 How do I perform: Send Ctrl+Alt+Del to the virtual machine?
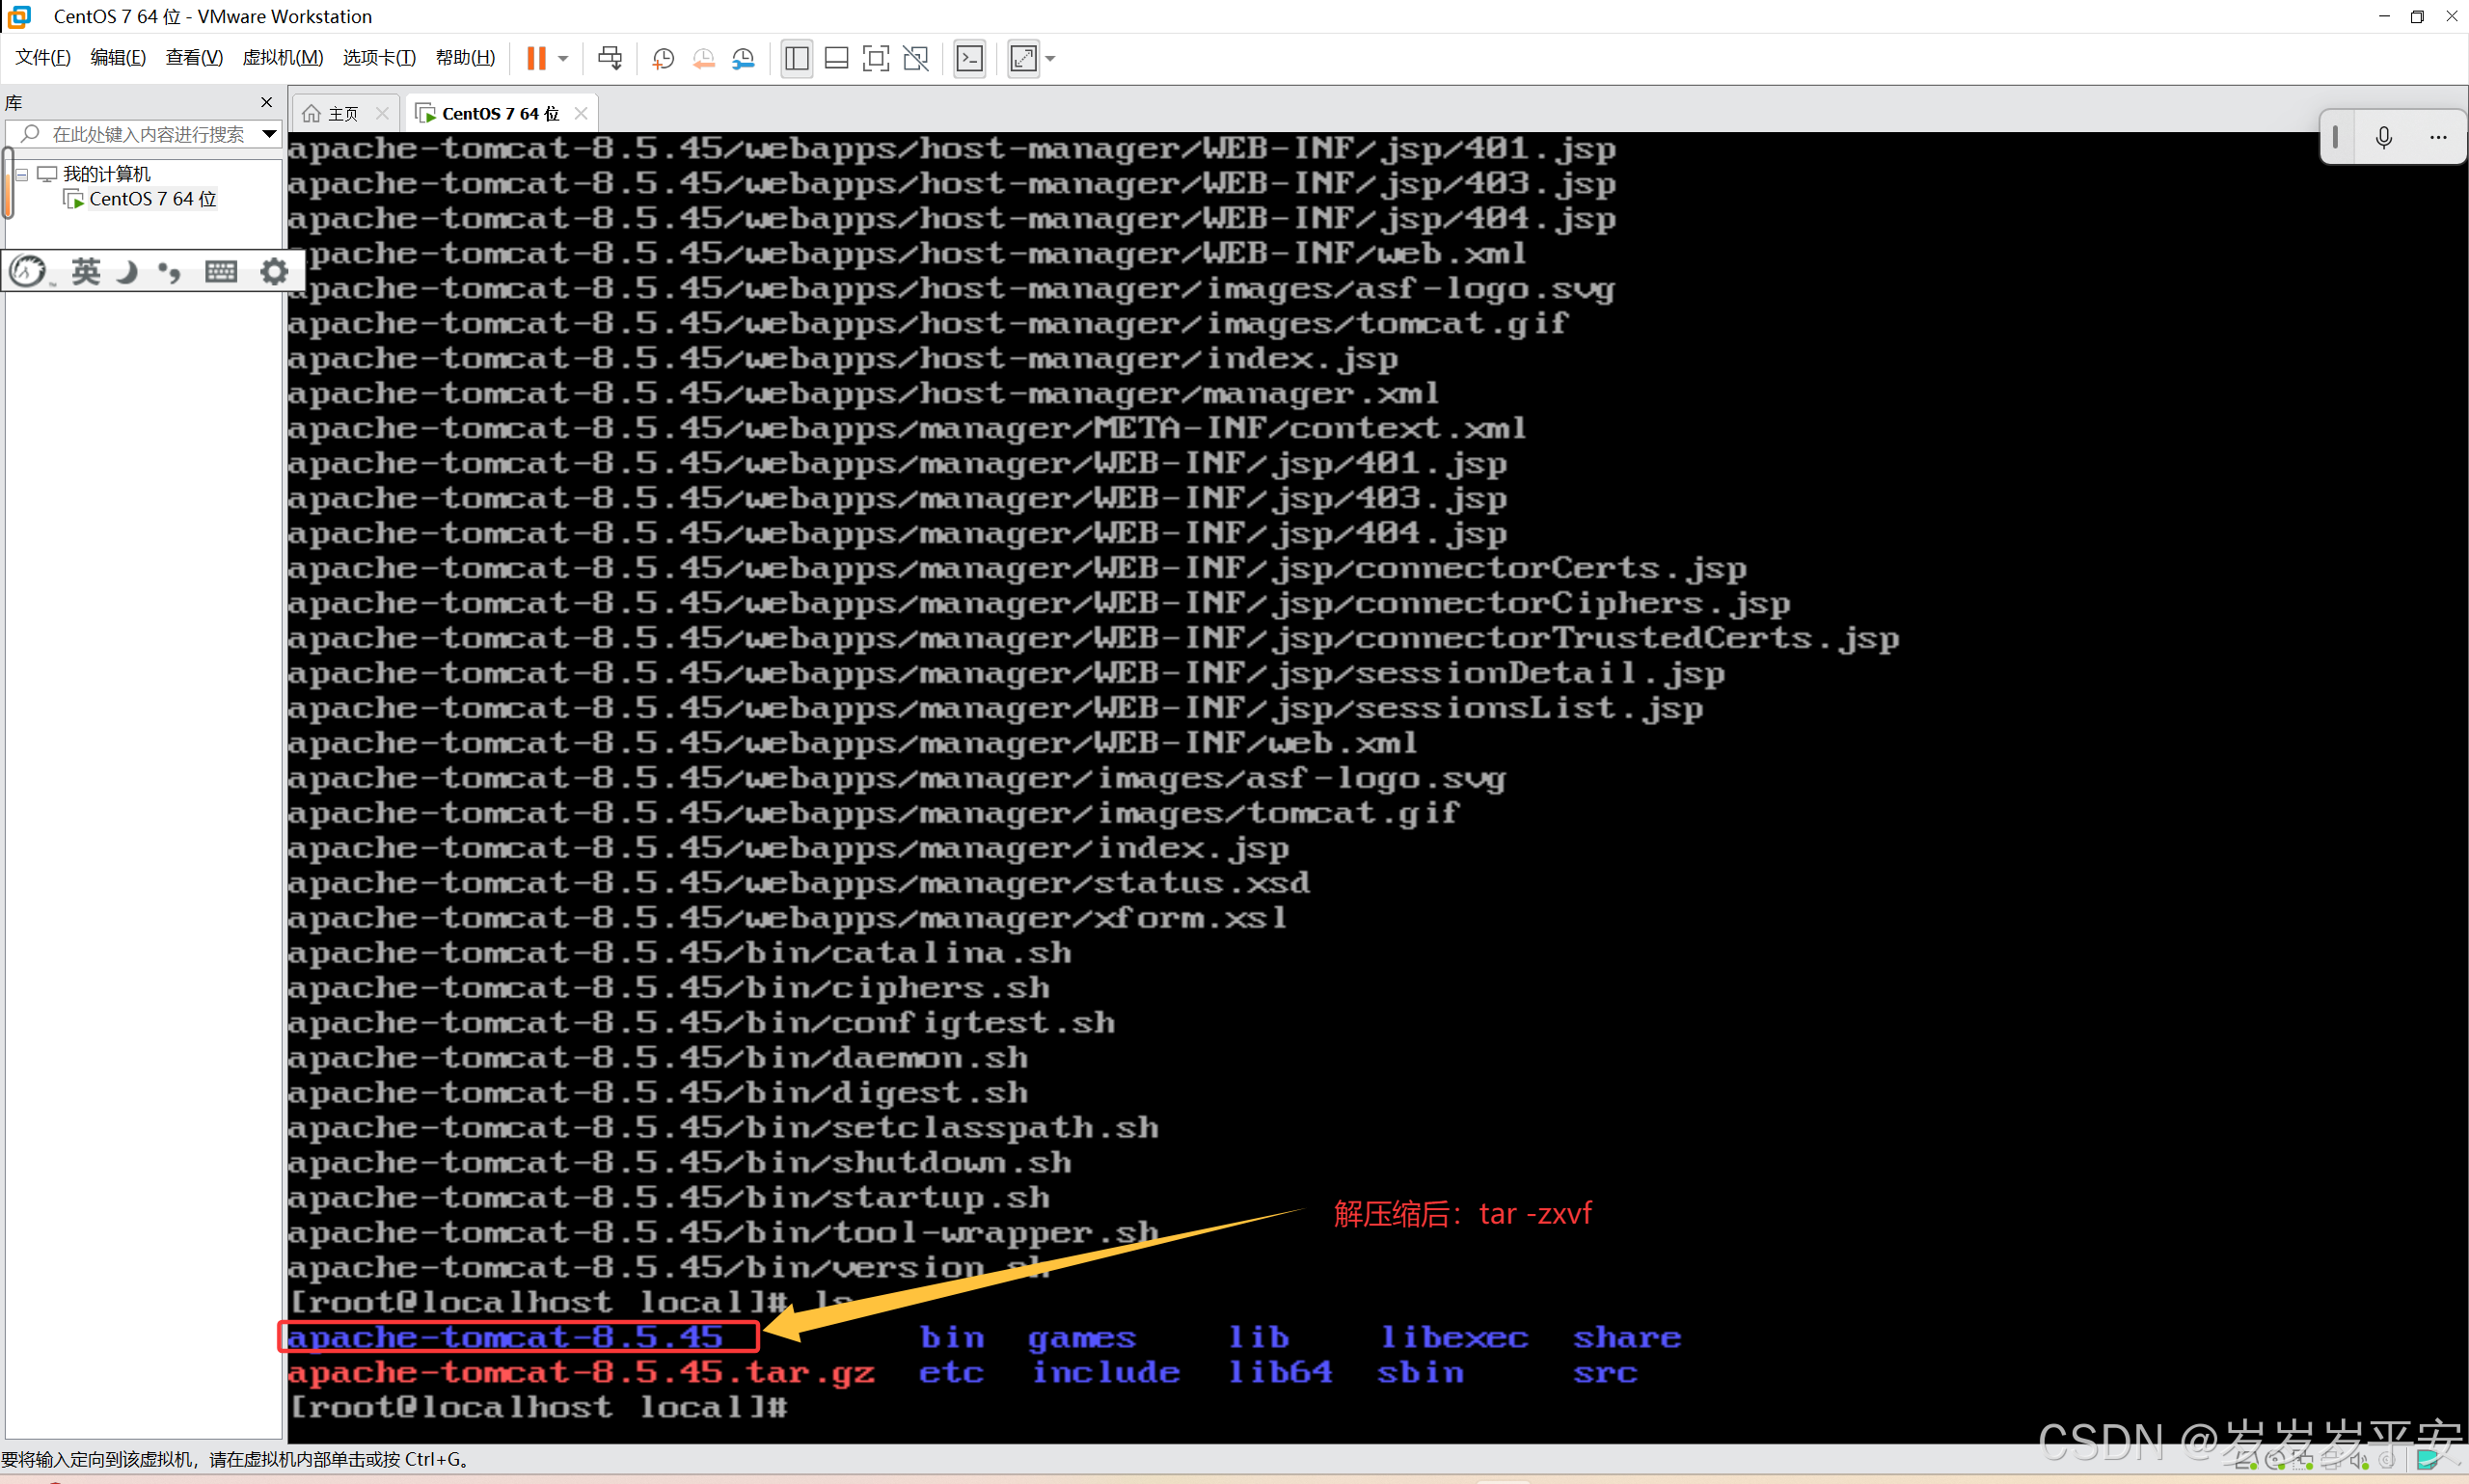coord(609,58)
